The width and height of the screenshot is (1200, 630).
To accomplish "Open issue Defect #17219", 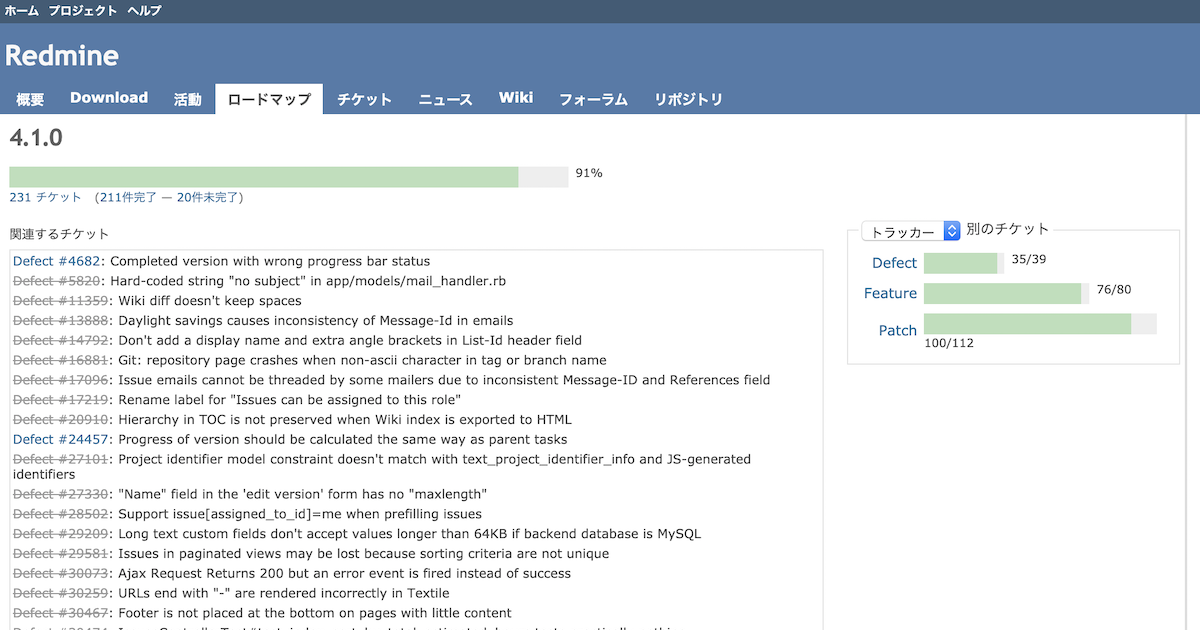I will (x=62, y=400).
